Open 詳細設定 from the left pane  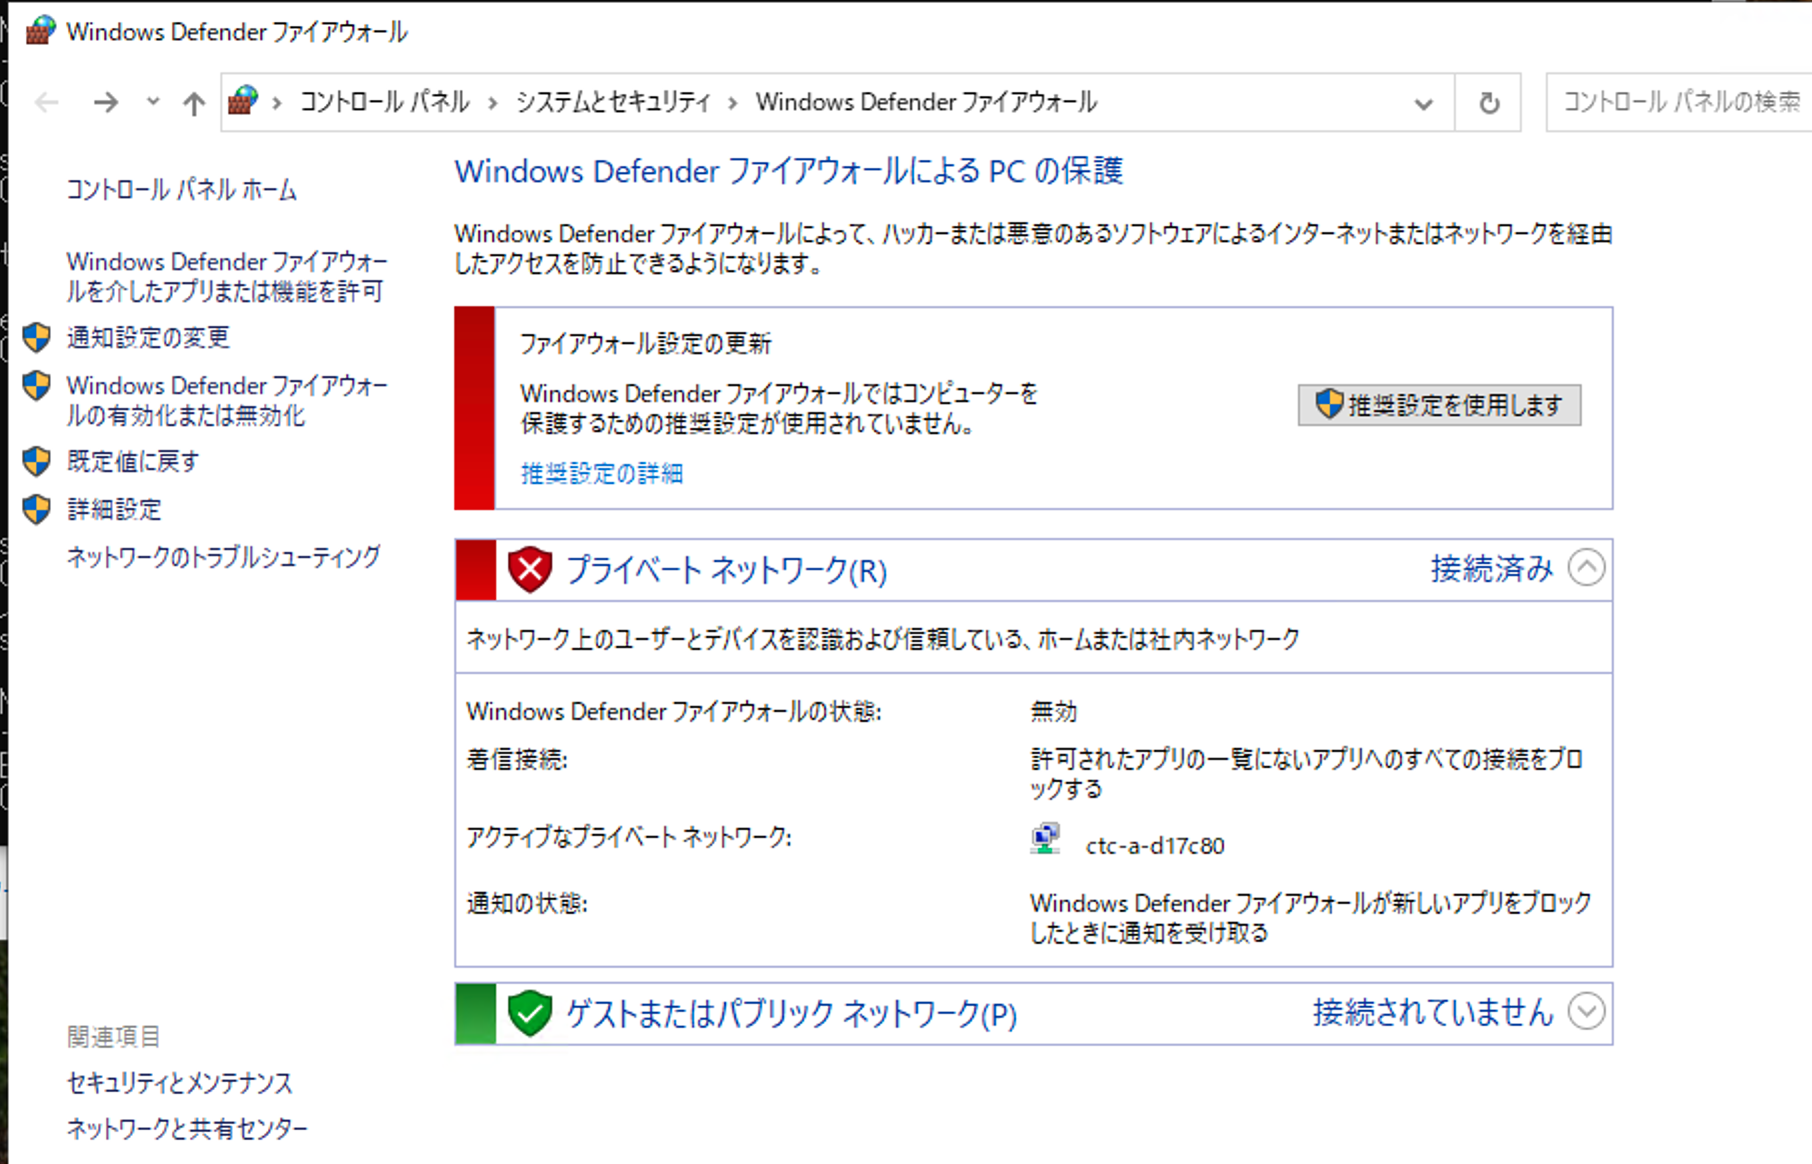click(x=114, y=509)
